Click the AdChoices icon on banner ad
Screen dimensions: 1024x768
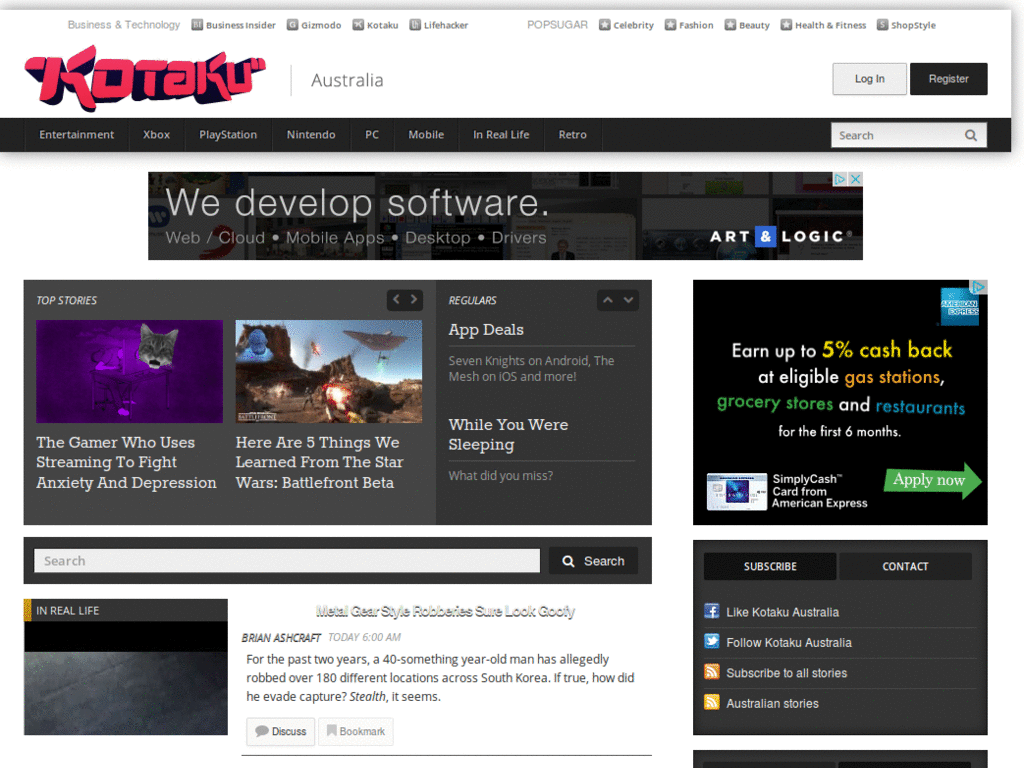pos(840,178)
